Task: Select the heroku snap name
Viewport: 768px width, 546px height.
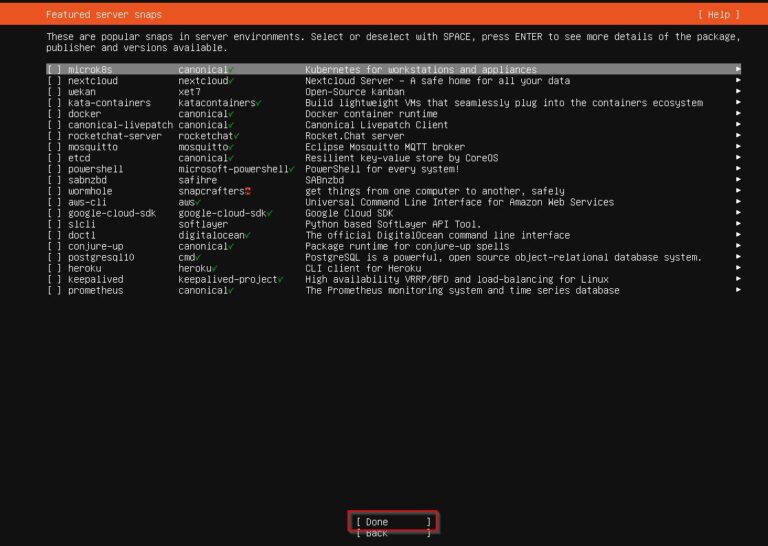Action: pyautogui.click(x=85, y=268)
